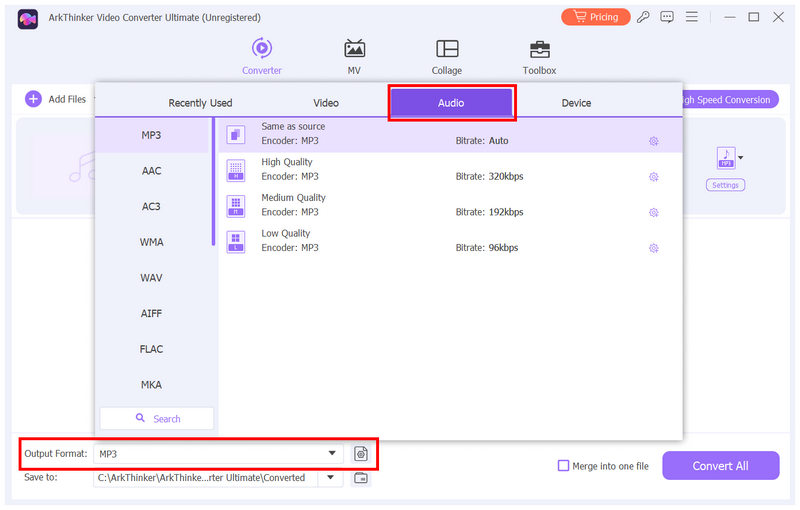The image size is (800, 510).
Task: Choose the Low Quality preset text
Action: 286,234
